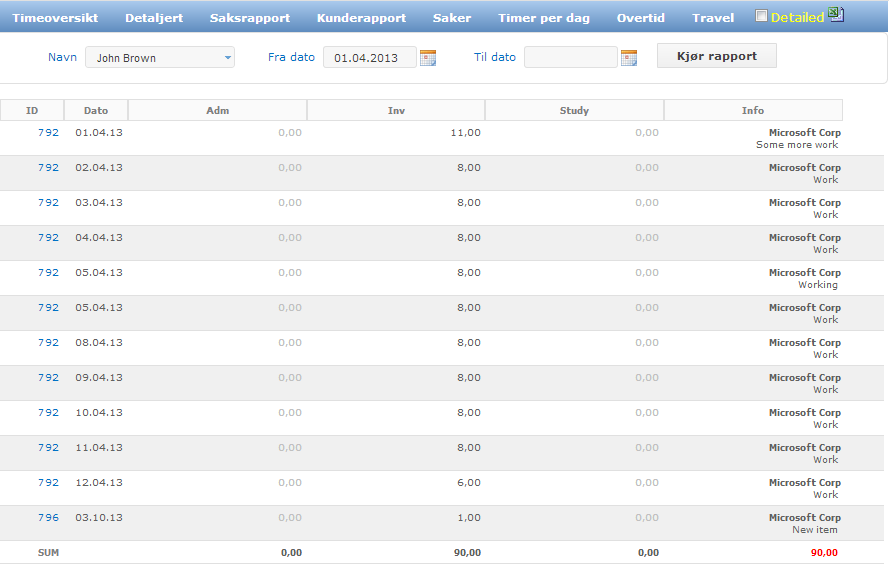The image size is (889, 568).
Task: Open ID 796 link in last row
Action: point(48,518)
